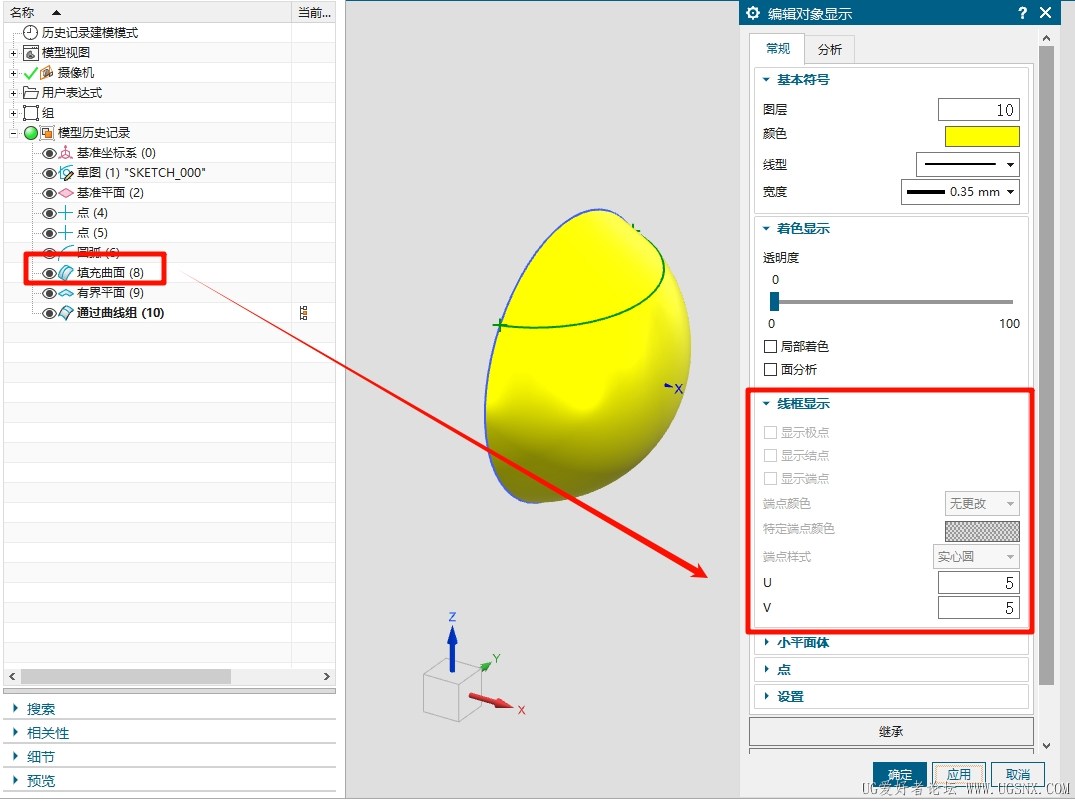Click the 继承 button

(x=891, y=732)
